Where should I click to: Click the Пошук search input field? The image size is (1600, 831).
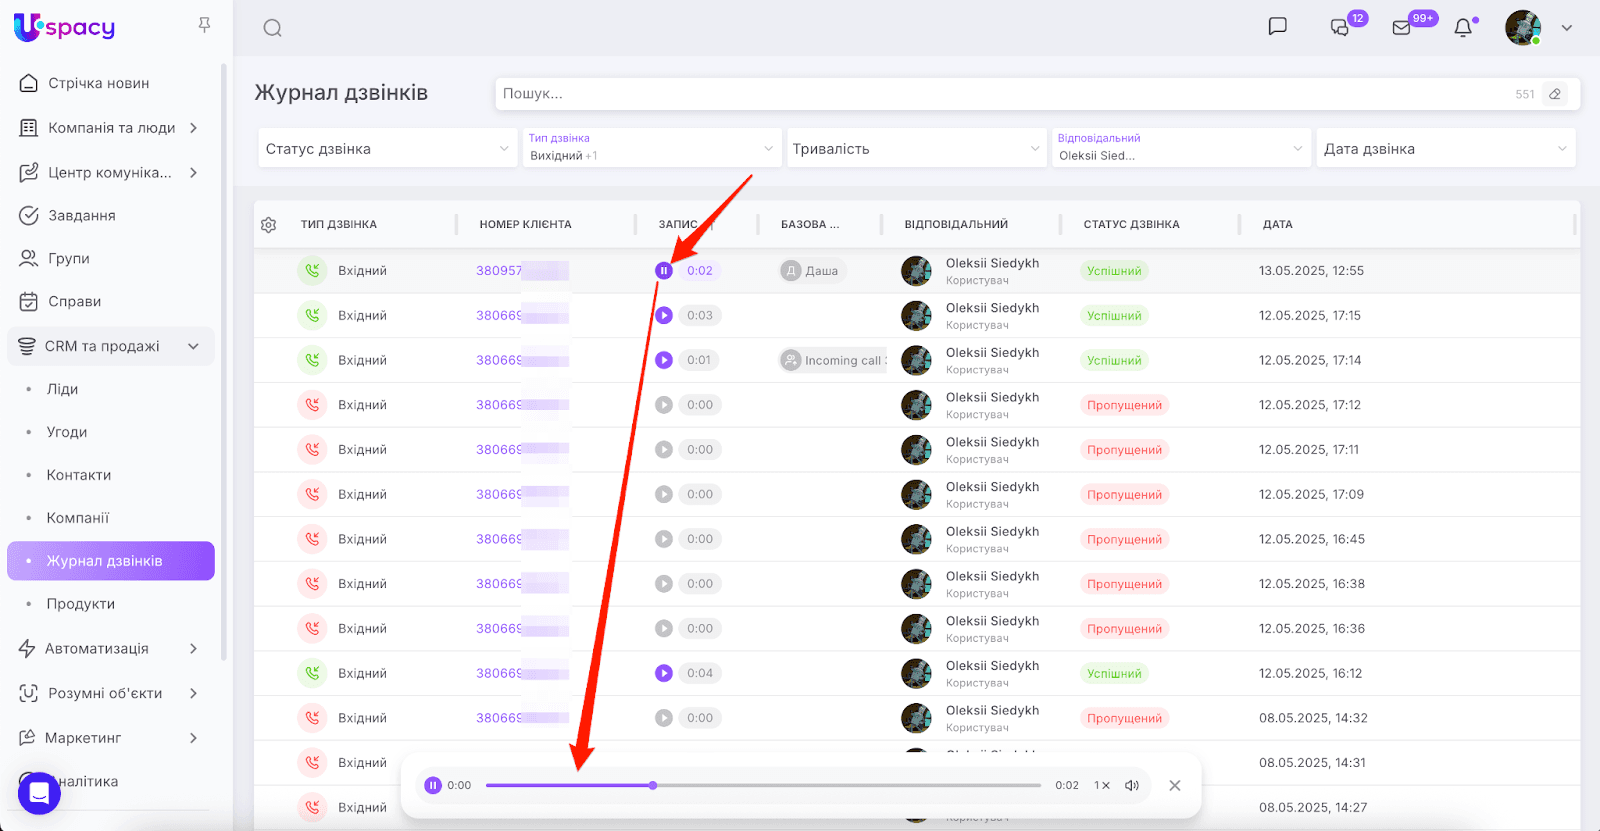click(x=1000, y=94)
